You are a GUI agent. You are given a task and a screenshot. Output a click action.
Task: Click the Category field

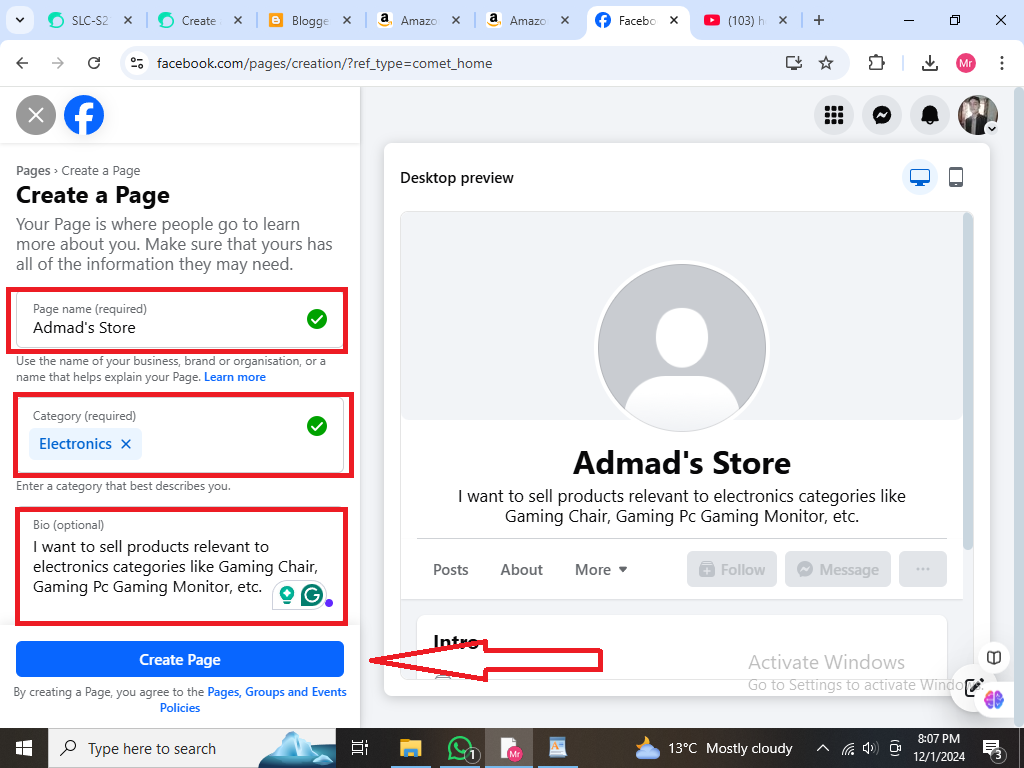180,435
